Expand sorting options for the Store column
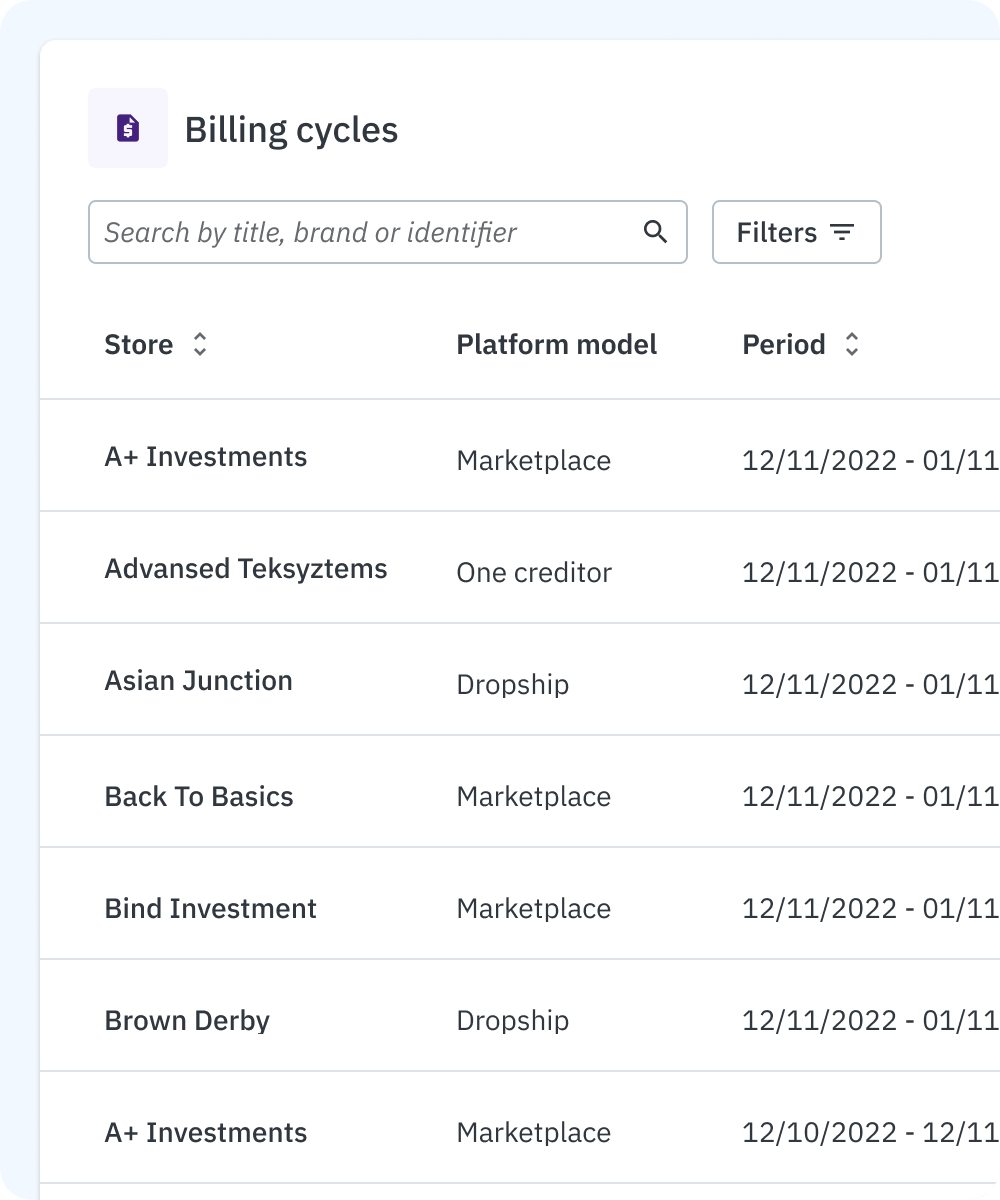Screen dimensions: 1000x1200 199,344
